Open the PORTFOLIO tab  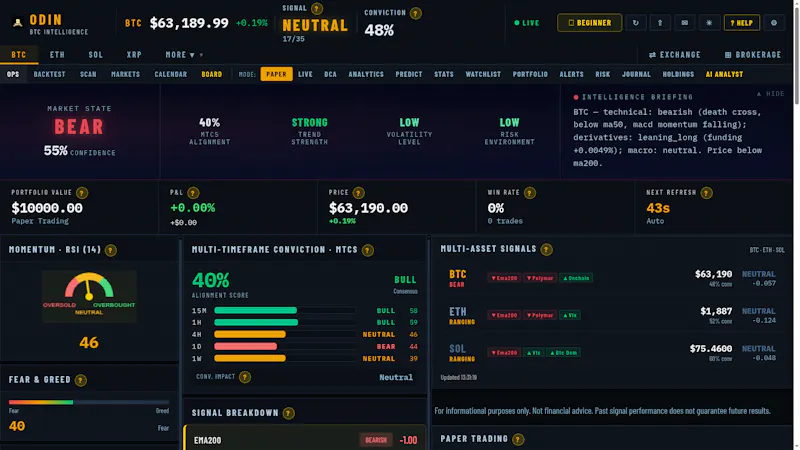click(530, 74)
